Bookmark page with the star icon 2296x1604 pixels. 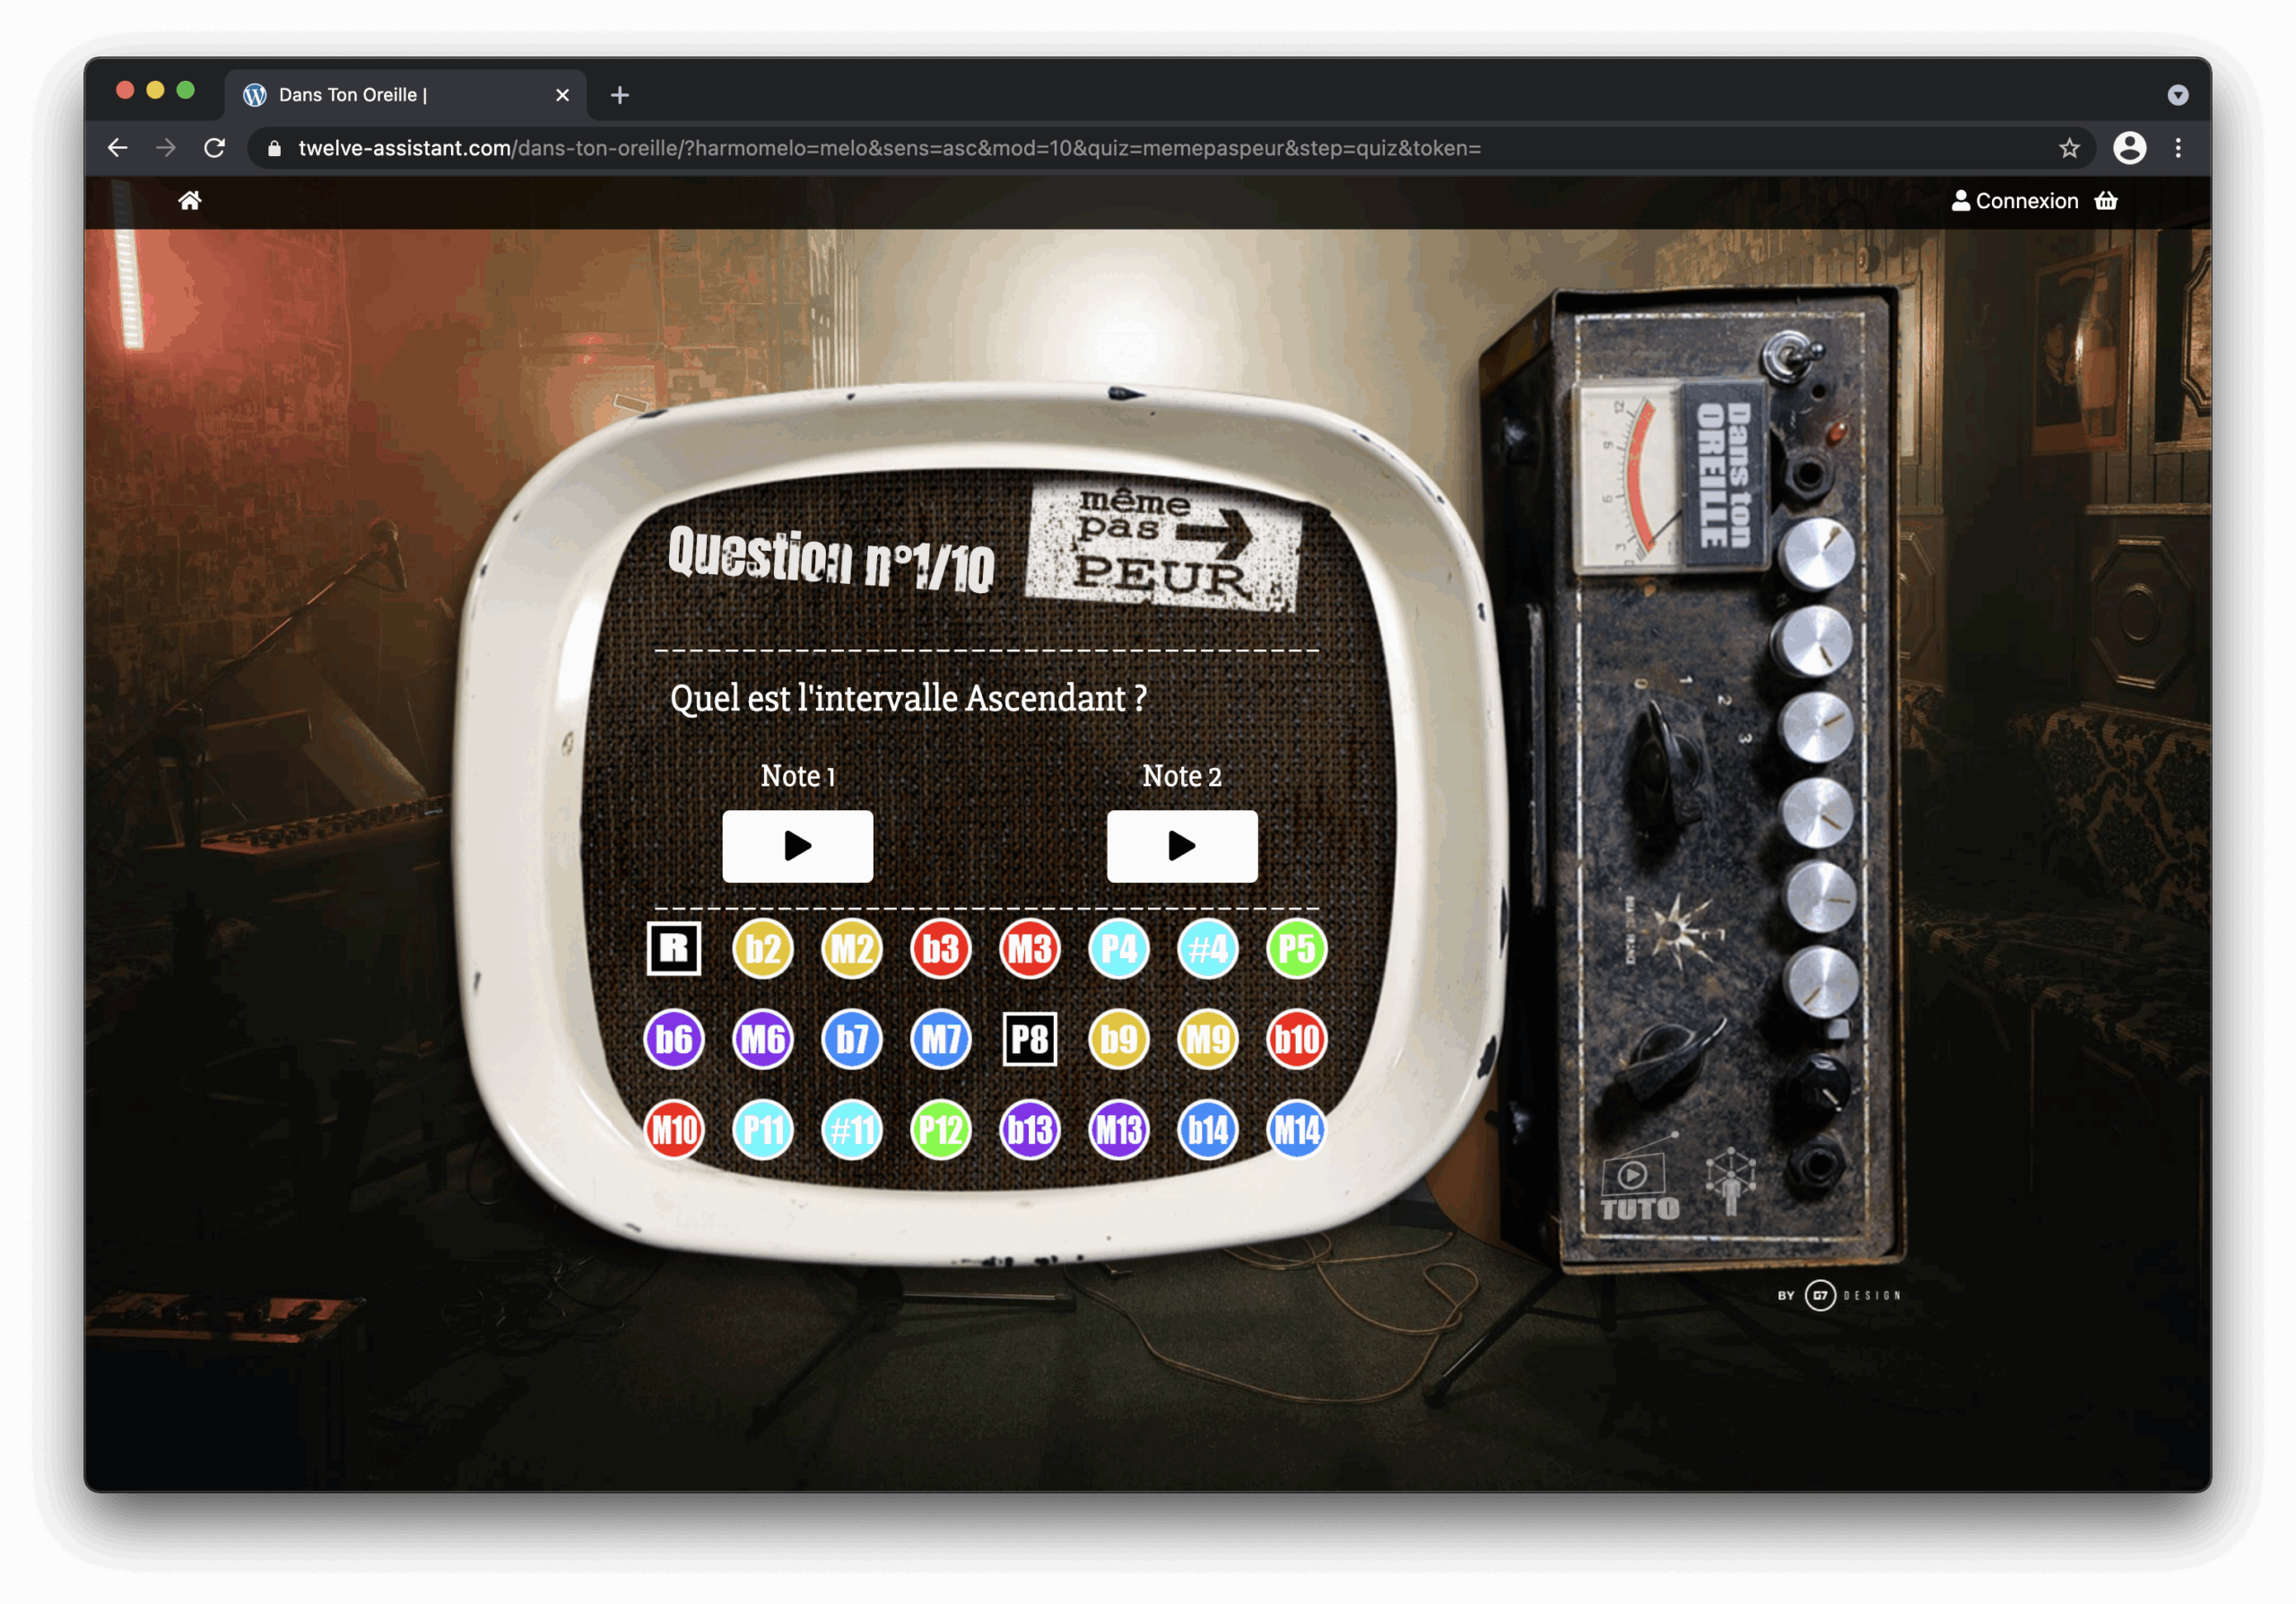coord(2069,148)
